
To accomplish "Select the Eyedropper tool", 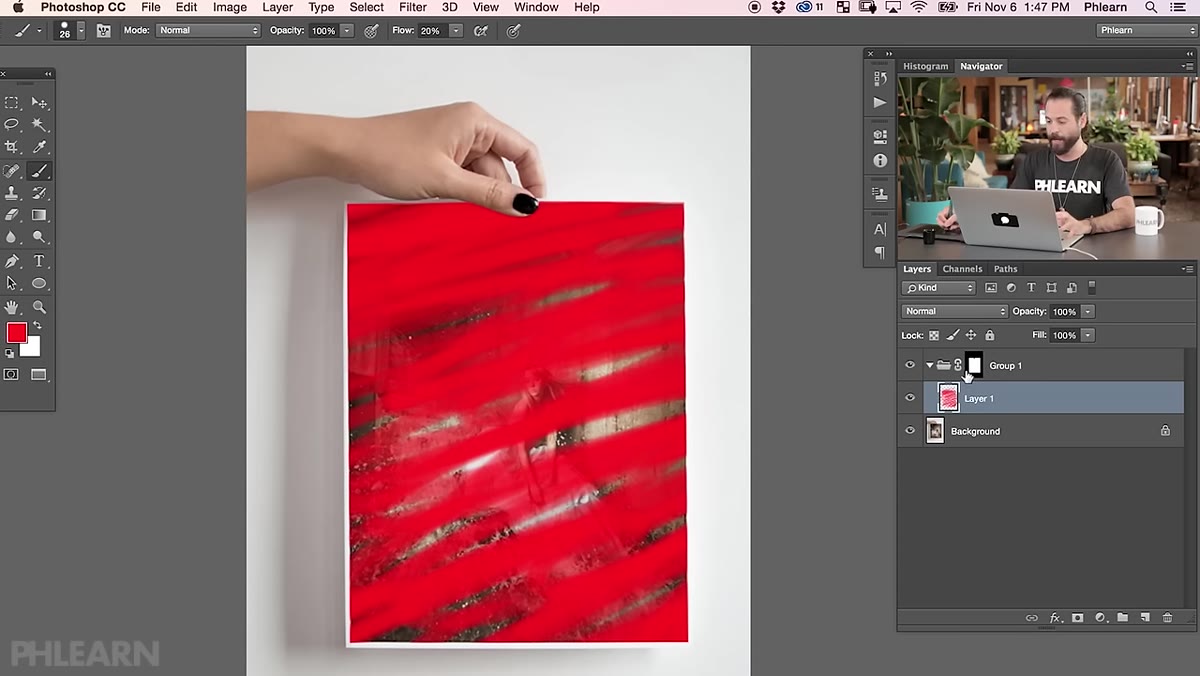I will click(x=39, y=147).
